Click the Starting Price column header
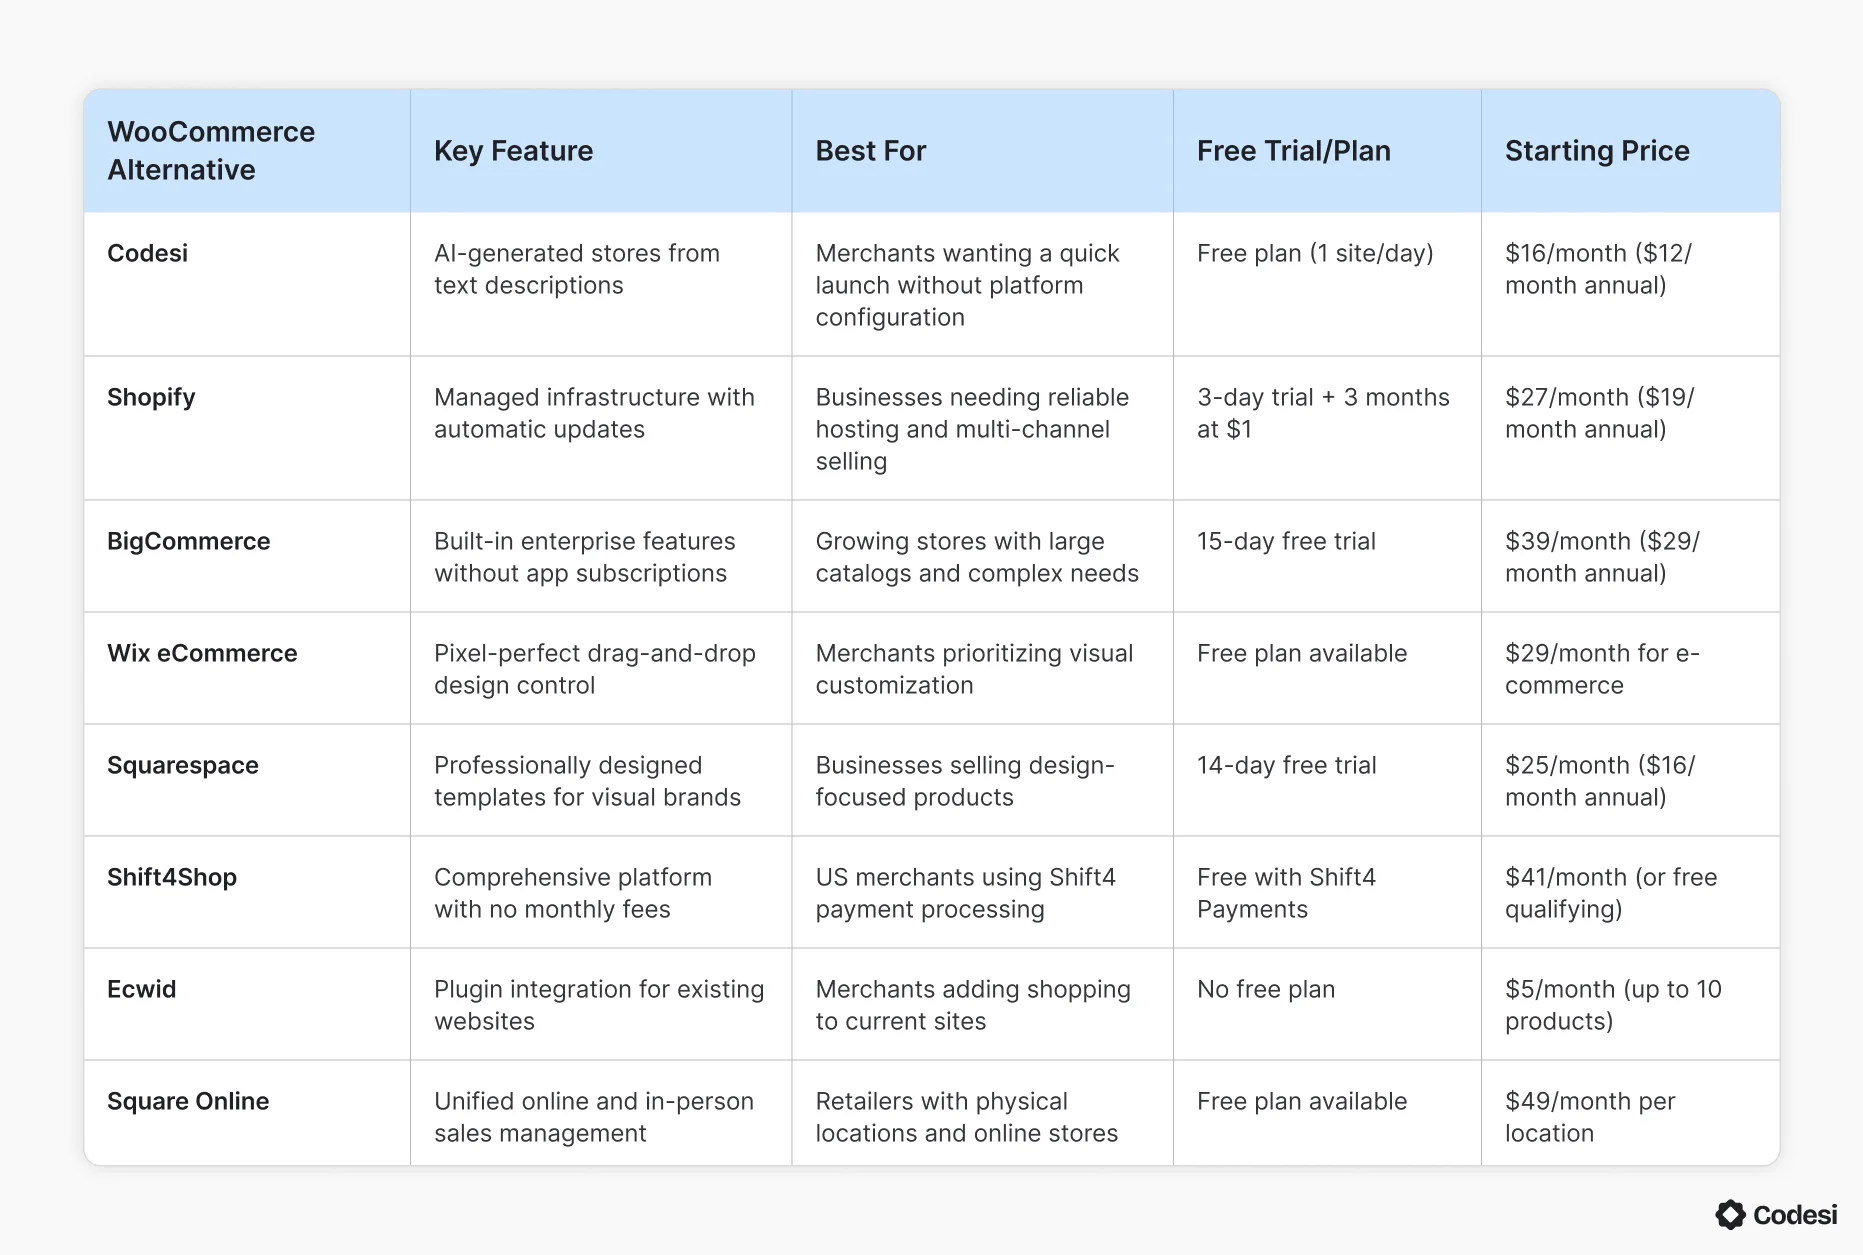 (x=1597, y=151)
